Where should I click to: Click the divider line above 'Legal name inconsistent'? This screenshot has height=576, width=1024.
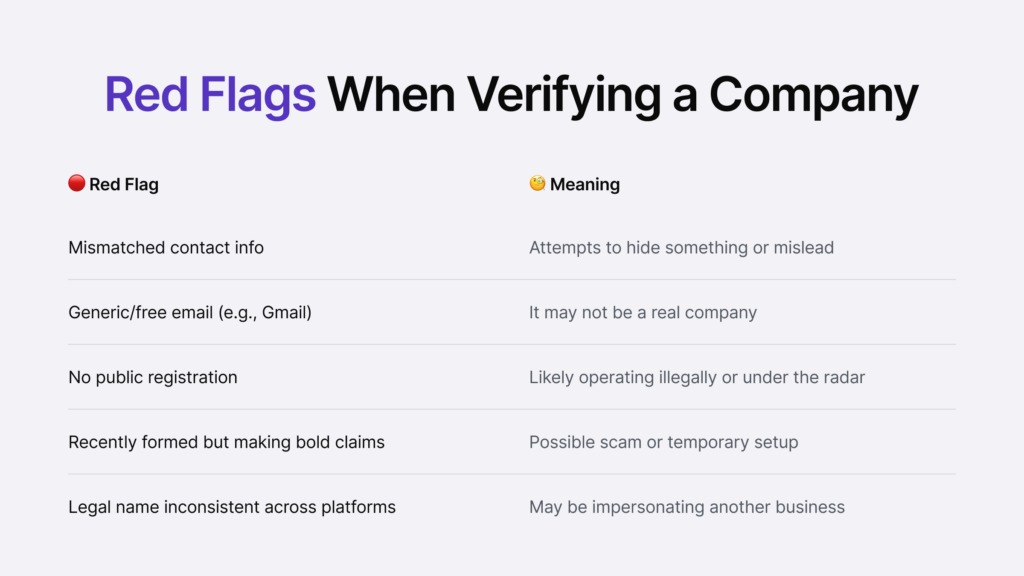click(512, 474)
